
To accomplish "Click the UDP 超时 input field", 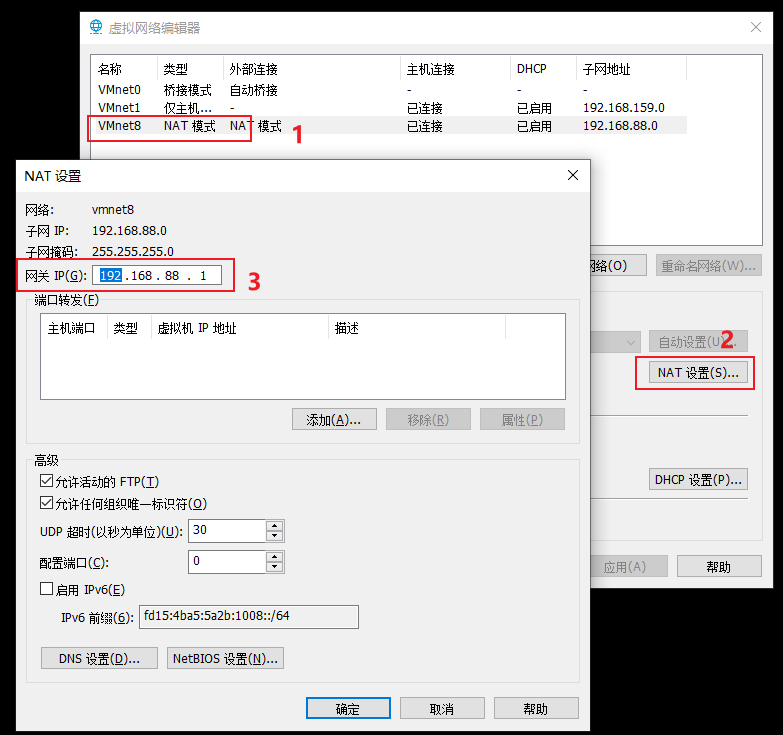I will [x=227, y=531].
